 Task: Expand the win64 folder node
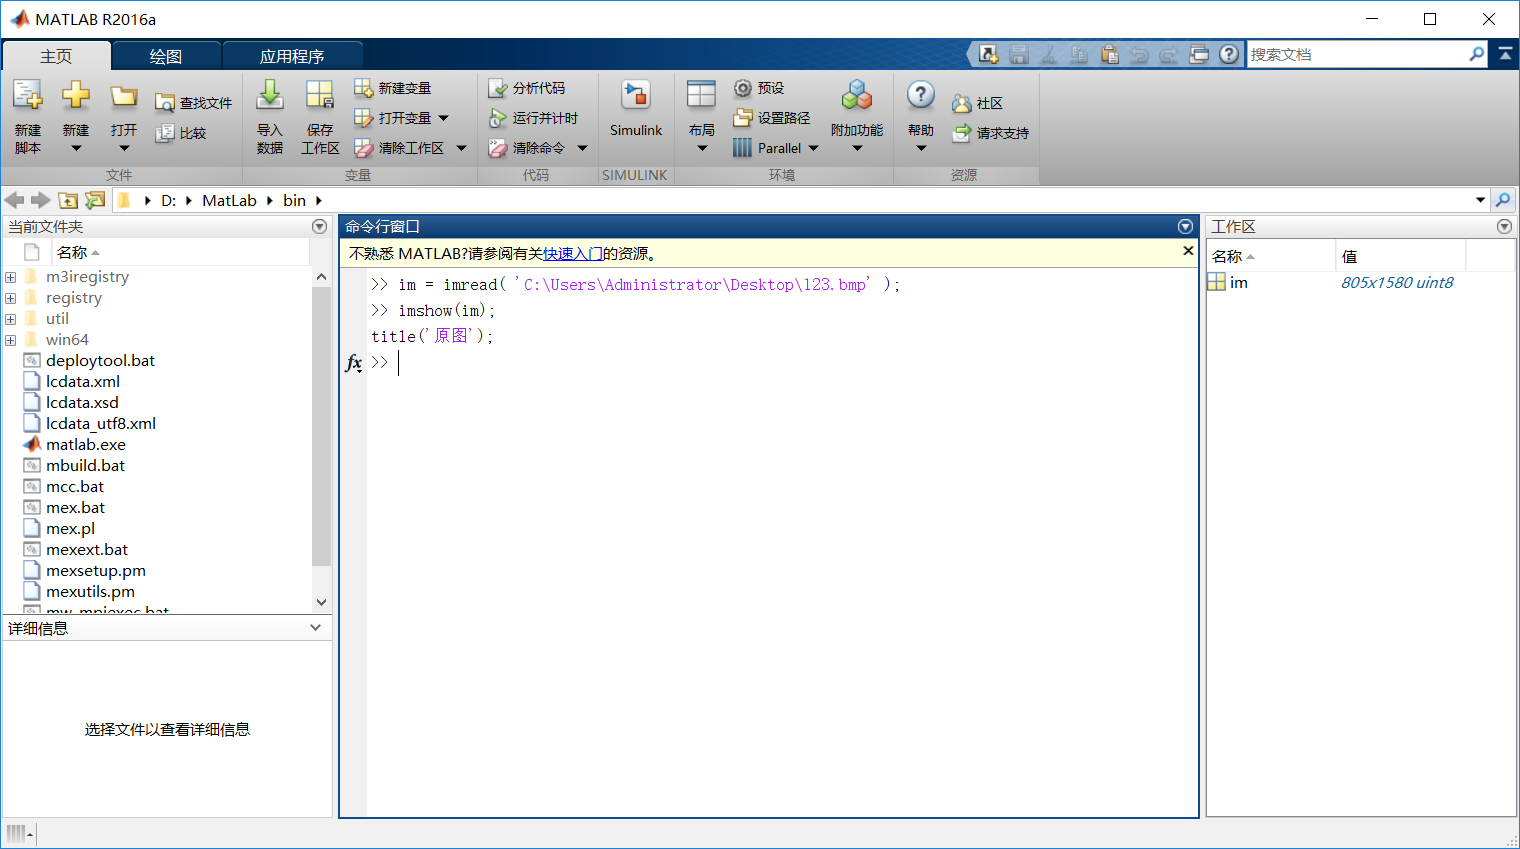(x=11, y=340)
